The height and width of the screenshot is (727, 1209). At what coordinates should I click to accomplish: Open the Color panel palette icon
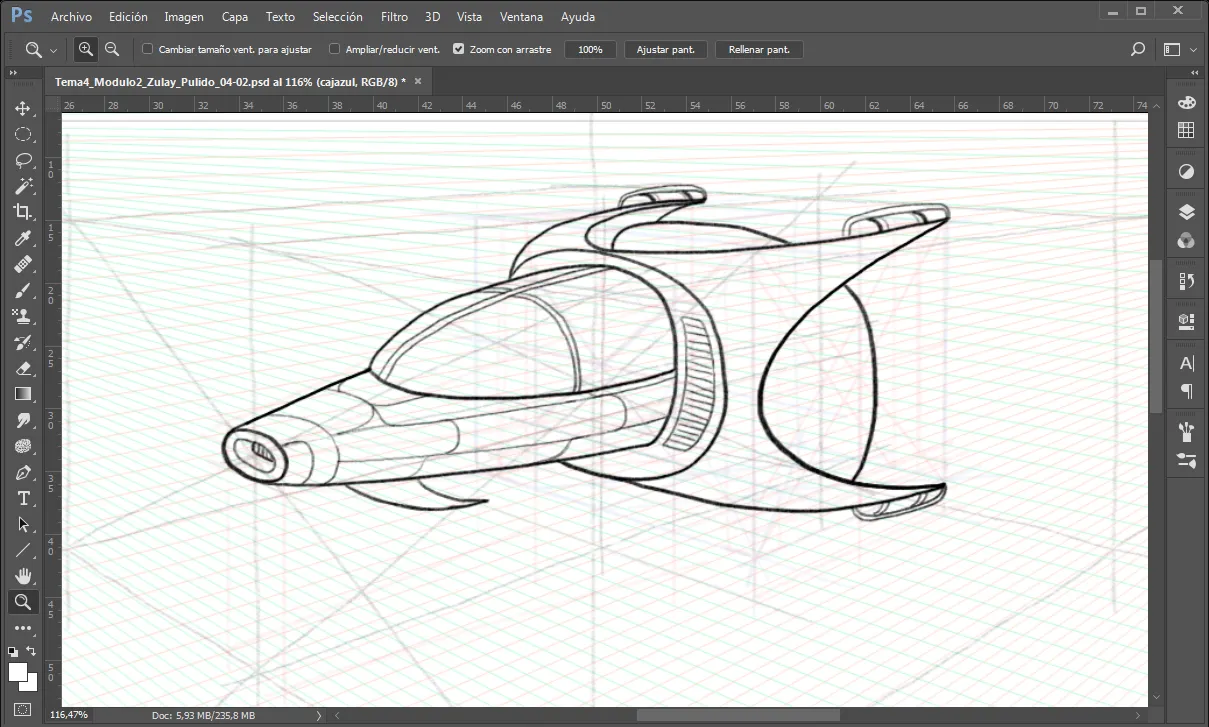point(1186,103)
